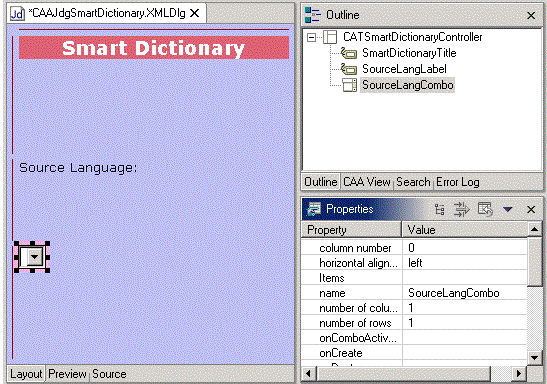Click the CATSmartDictionaryController frame icon
Screen dimensions: 547x384
(330, 37)
